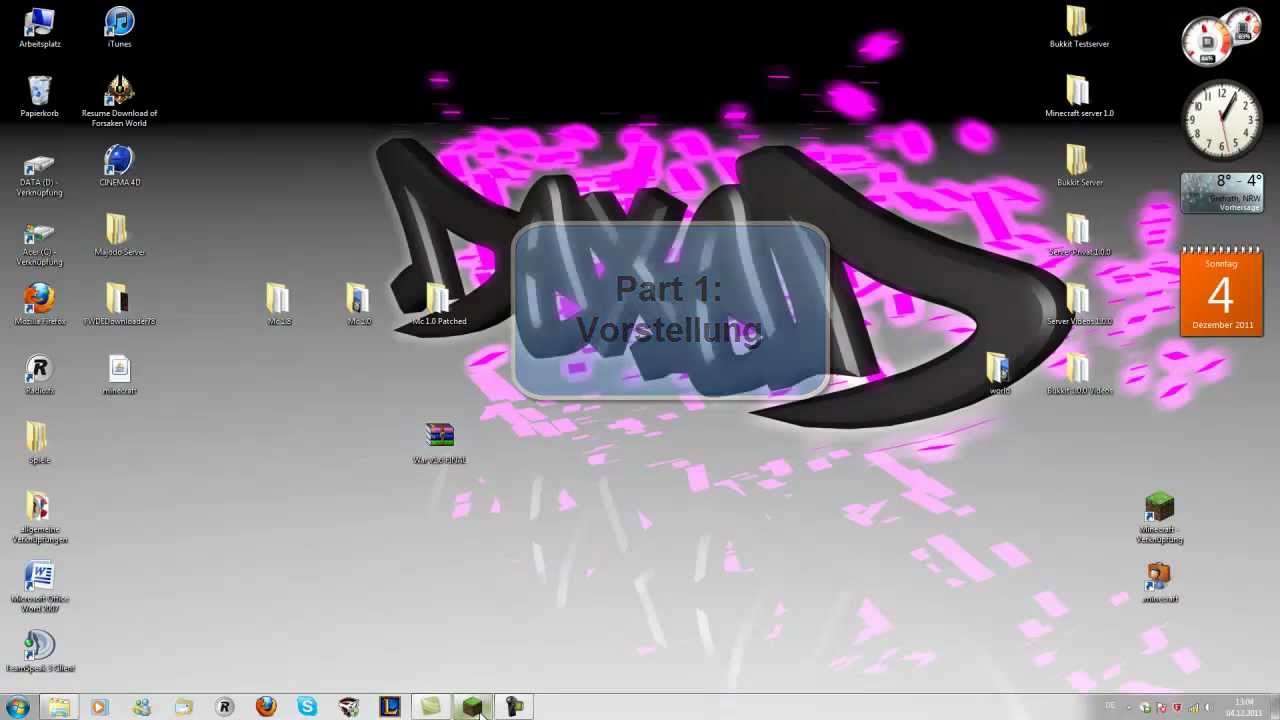Switch to the camera recorder taskbar window

click(x=515, y=707)
